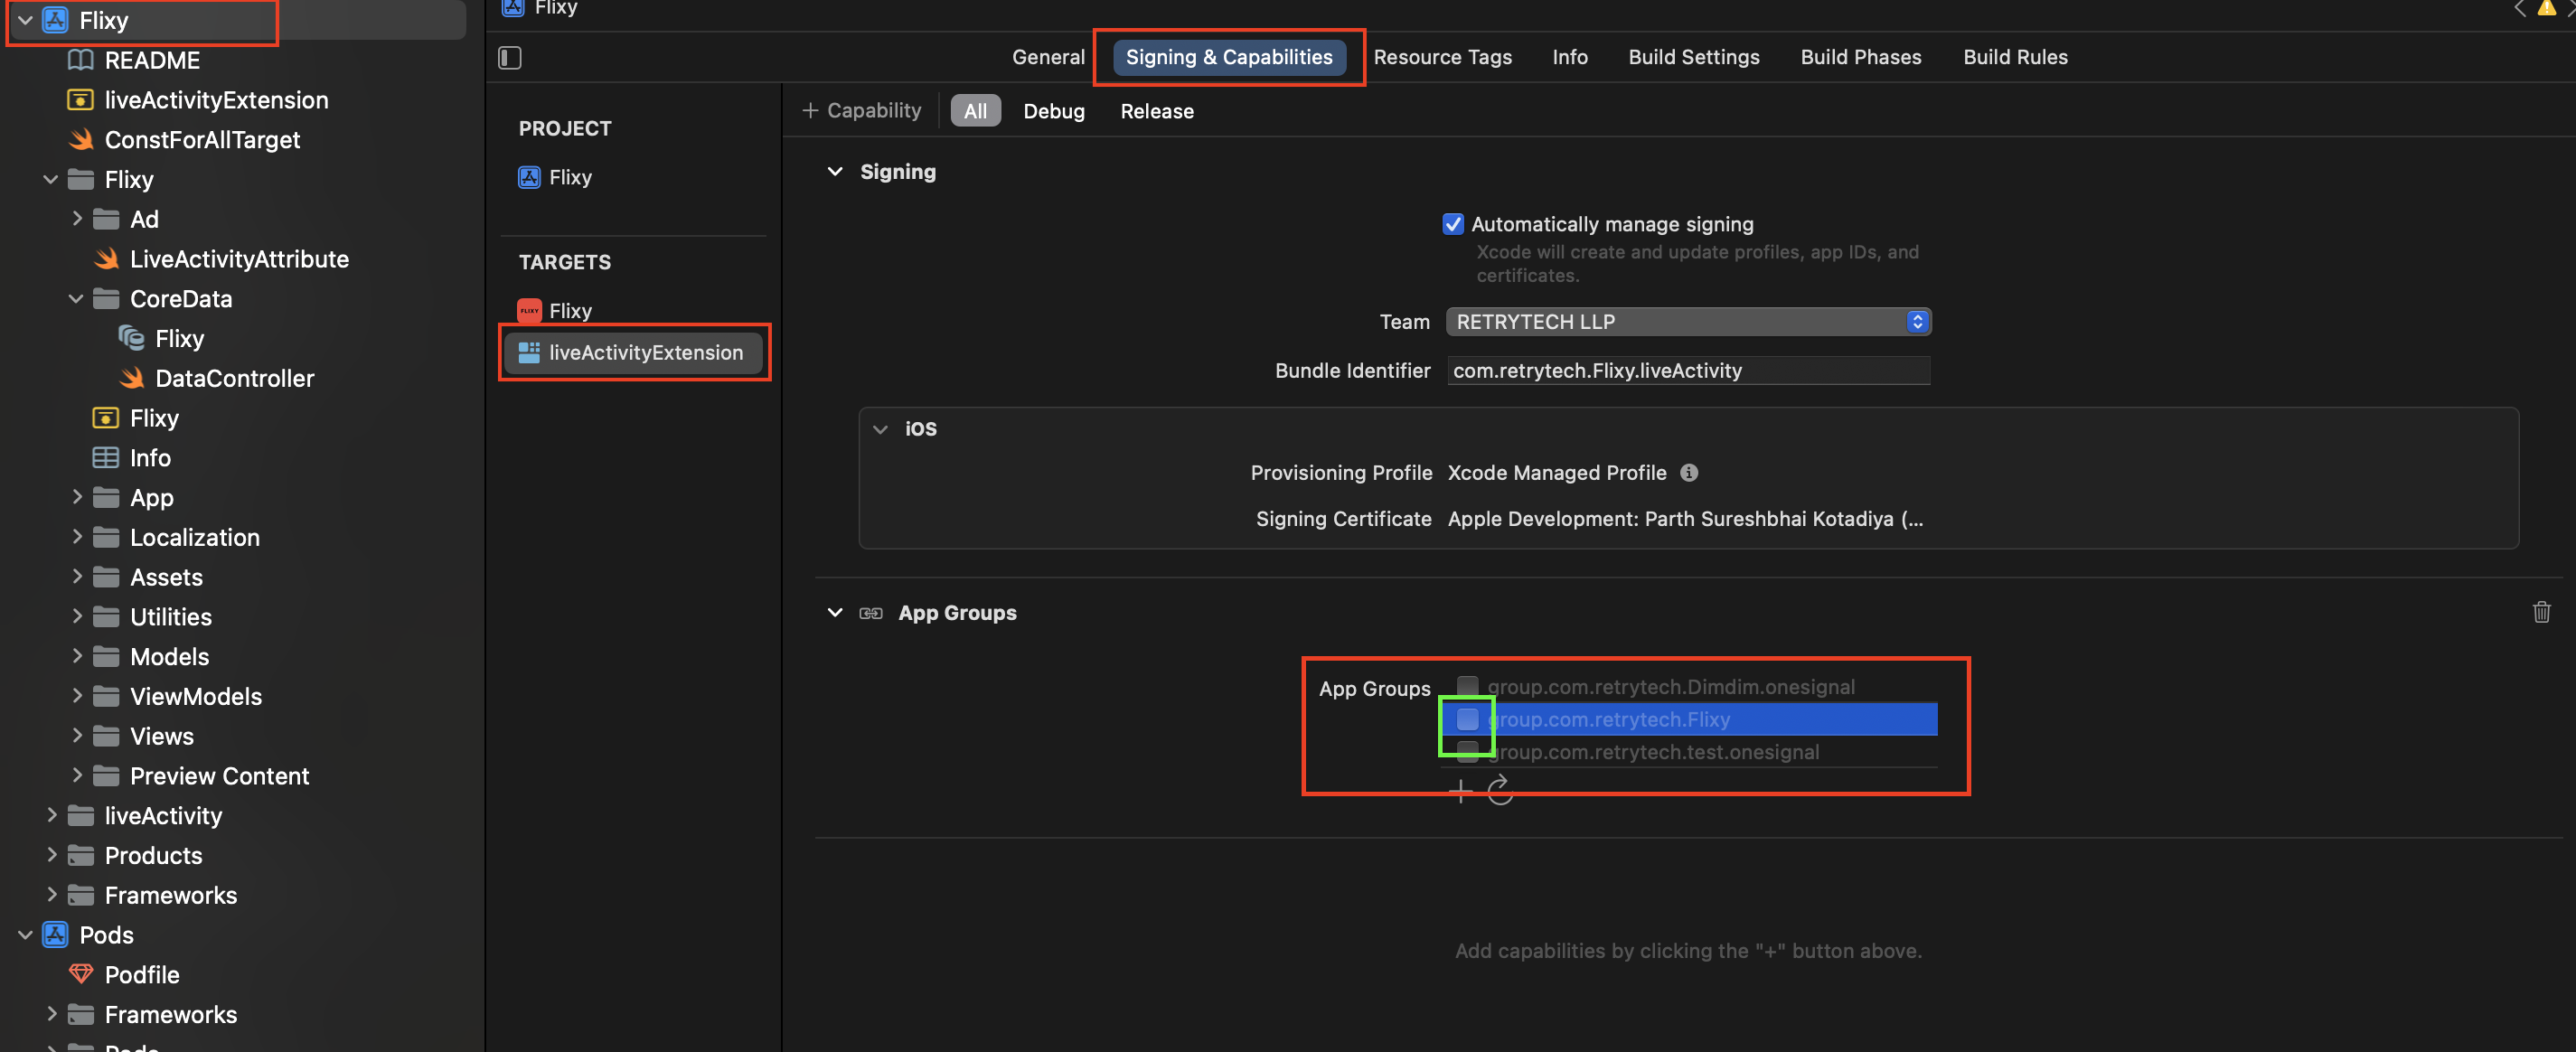Collapse App Groups section
Image resolution: width=2576 pixels, height=1052 pixels.
pyautogui.click(x=835, y=613)
